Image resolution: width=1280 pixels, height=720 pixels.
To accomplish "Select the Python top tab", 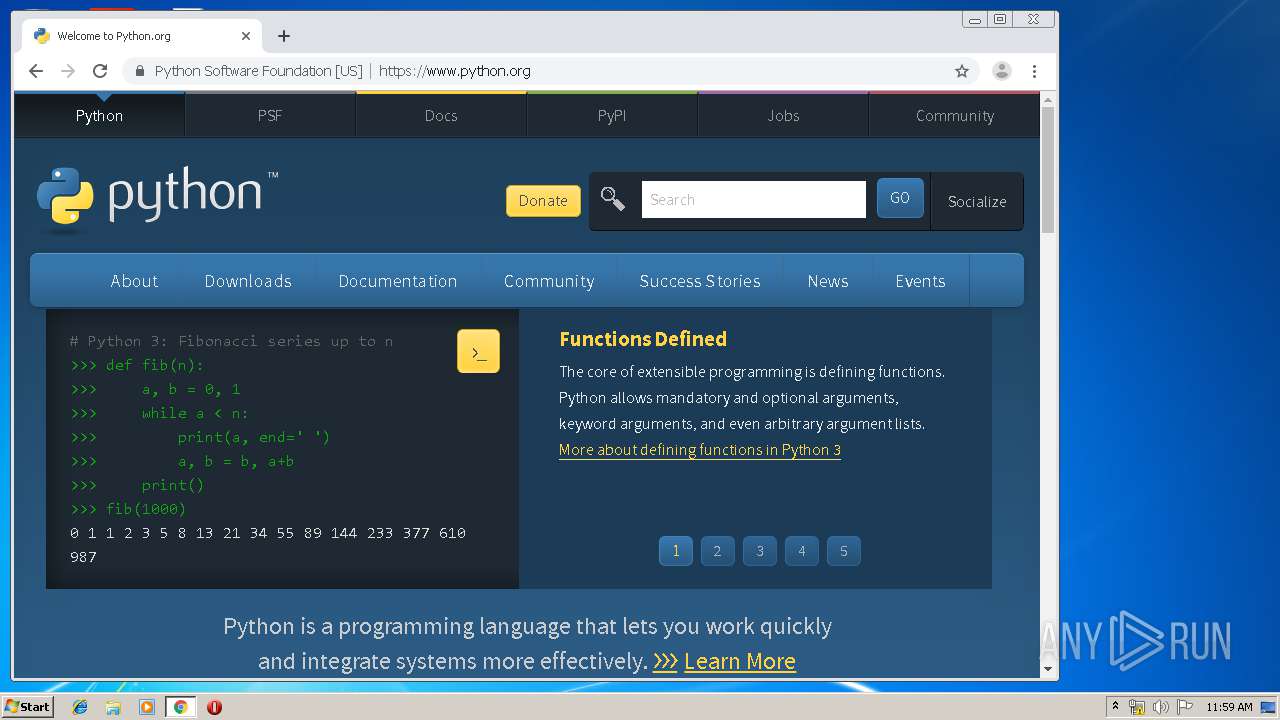I will click(99, 115).
